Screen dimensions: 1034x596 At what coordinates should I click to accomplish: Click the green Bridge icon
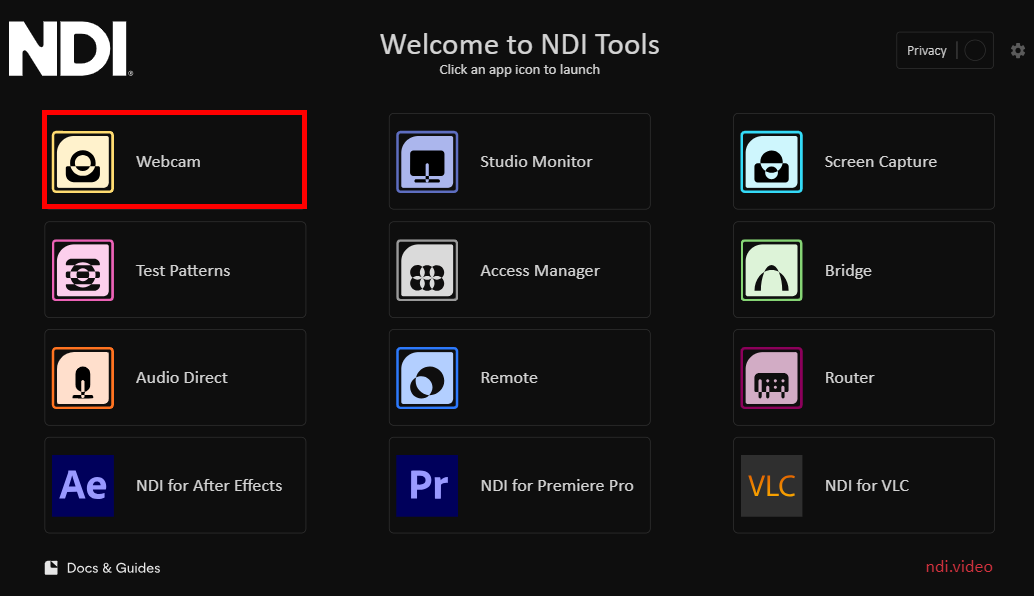click(771, 270)
